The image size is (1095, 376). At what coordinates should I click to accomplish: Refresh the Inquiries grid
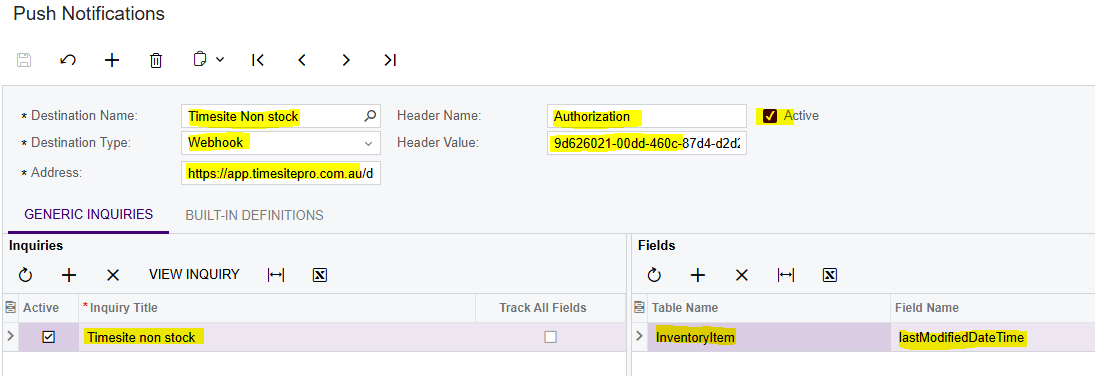click(x=25, y=275)
